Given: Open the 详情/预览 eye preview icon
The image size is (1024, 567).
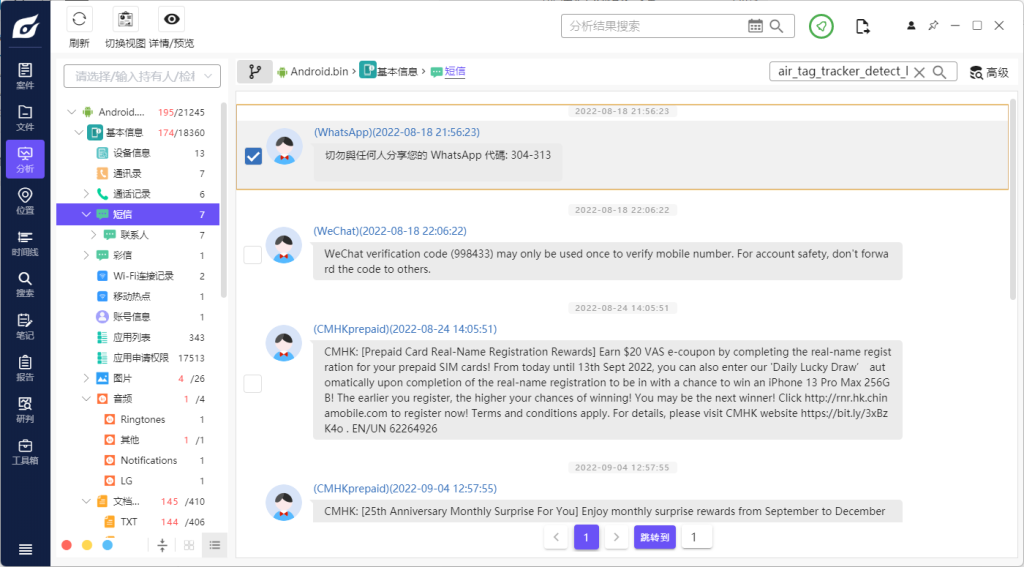Looking at the screenshot, I should (x=171, y=20).
